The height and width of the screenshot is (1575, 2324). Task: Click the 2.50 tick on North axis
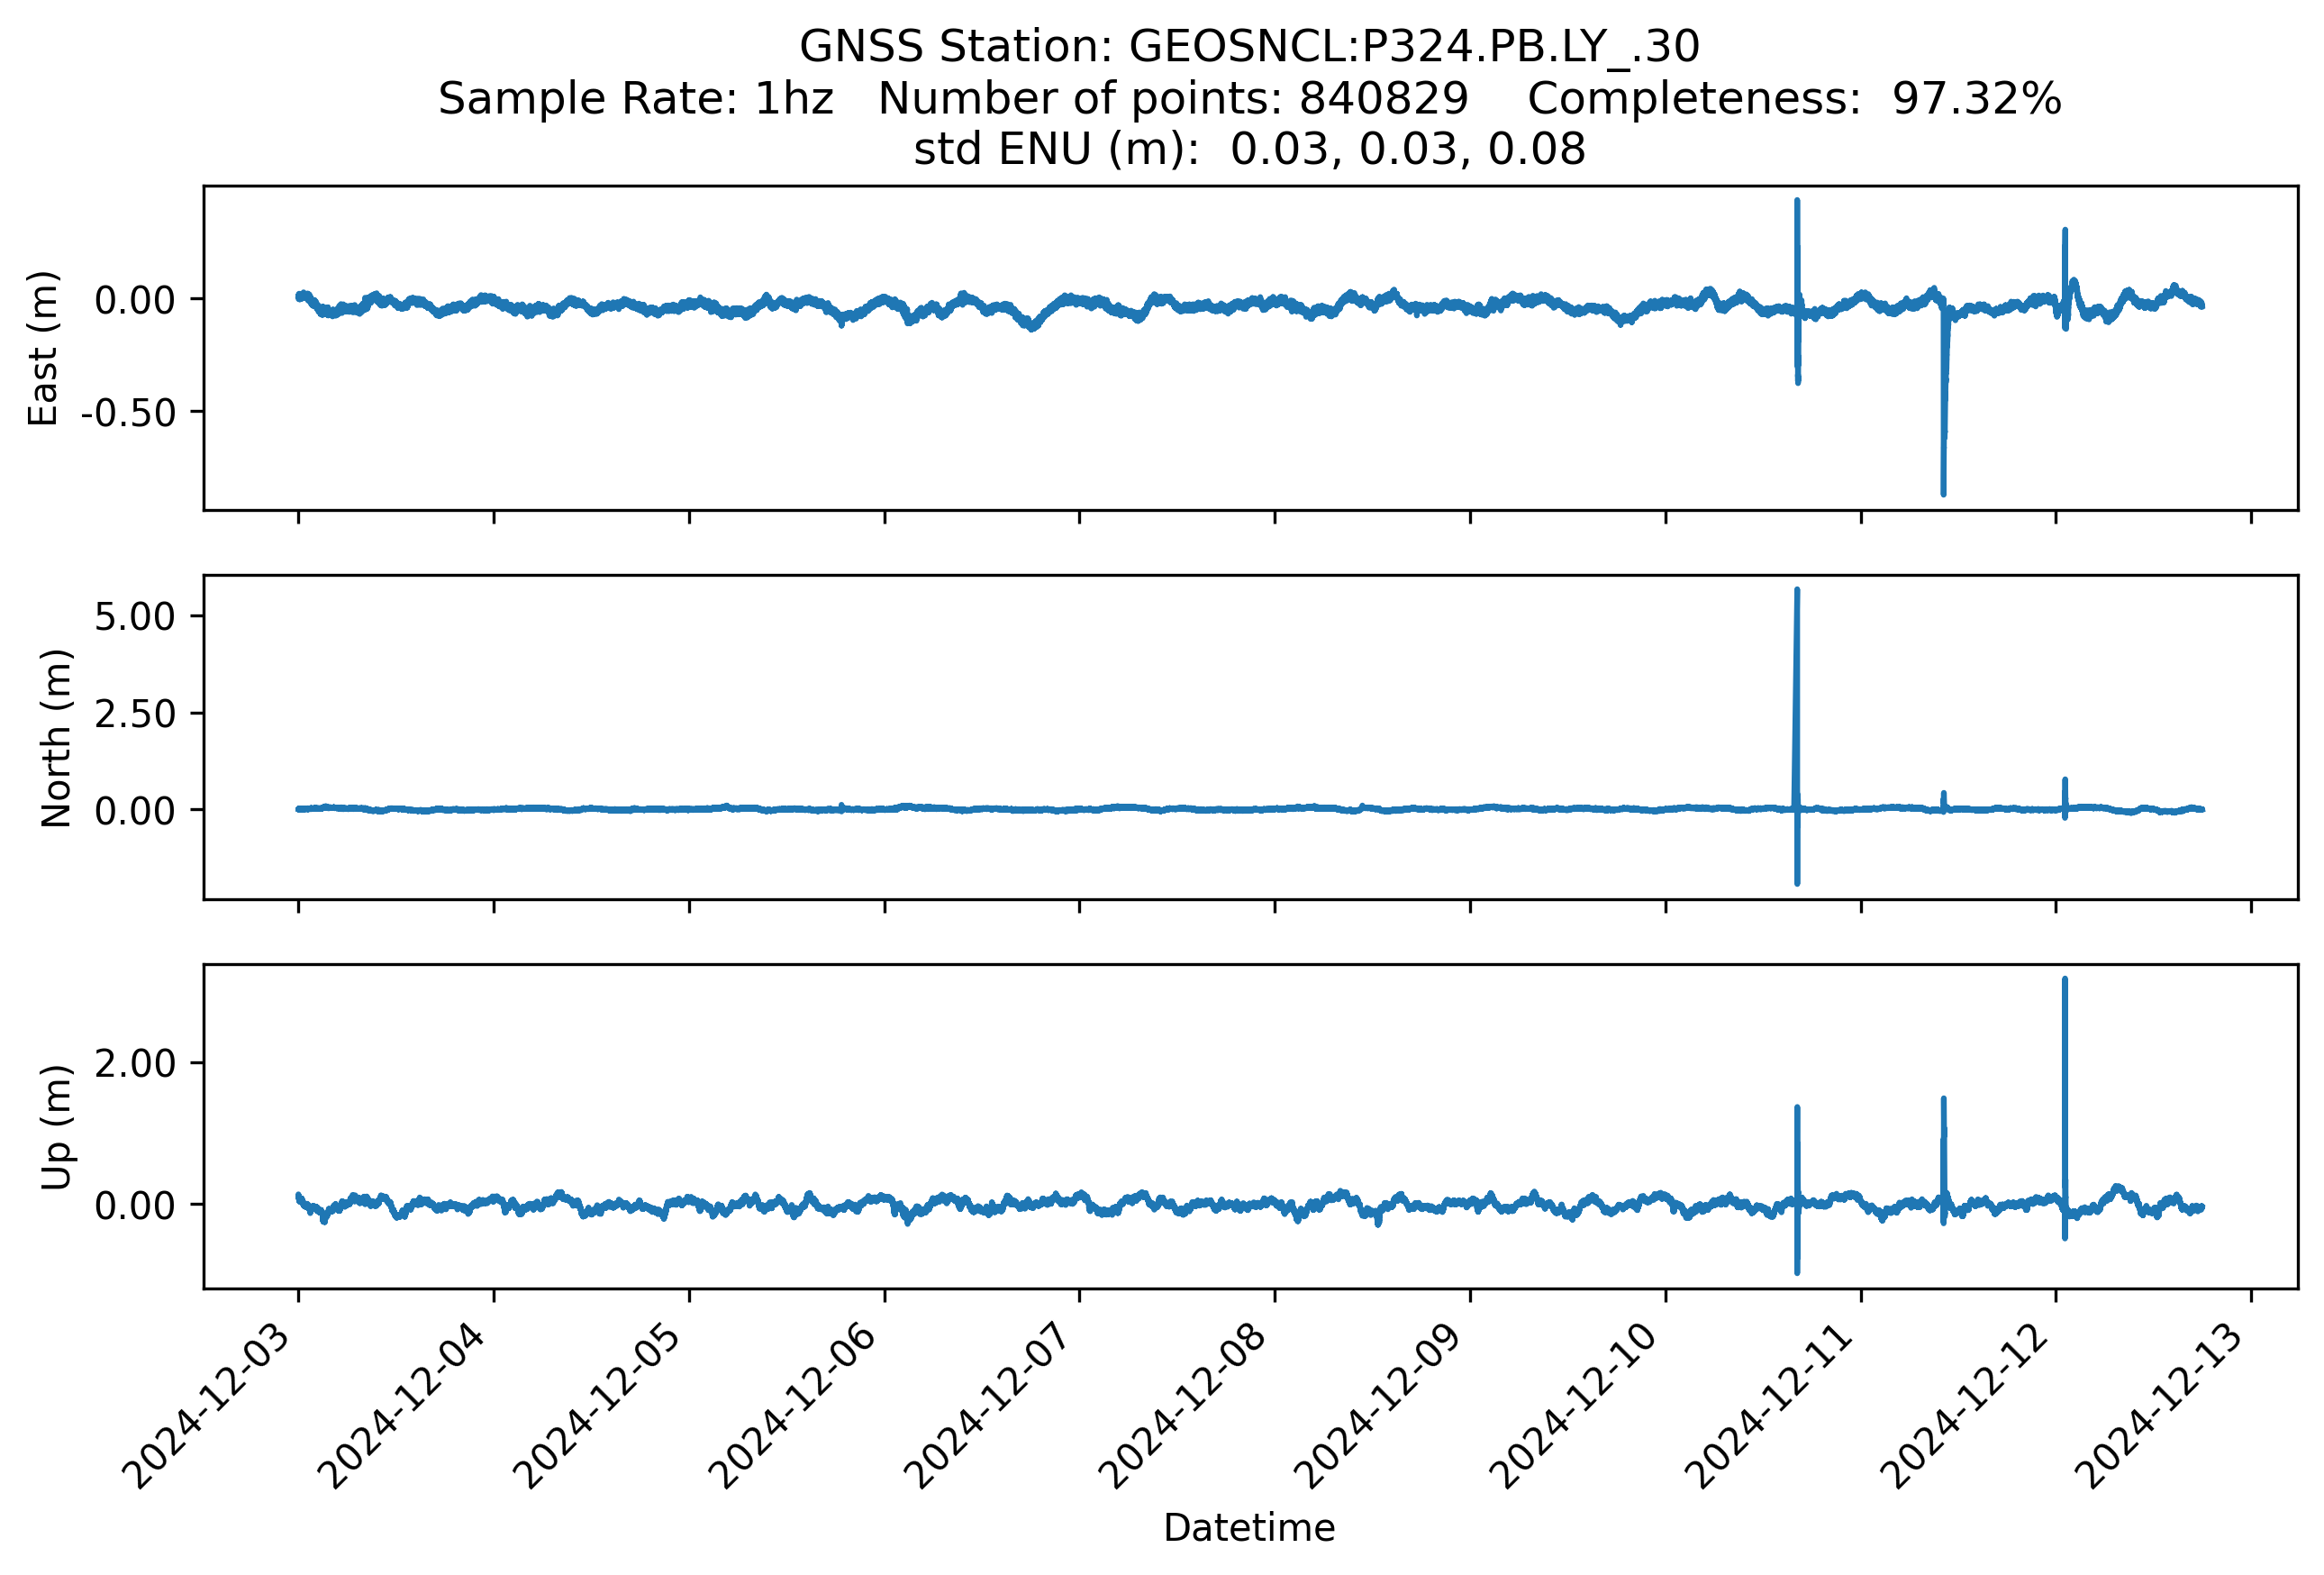135,714
